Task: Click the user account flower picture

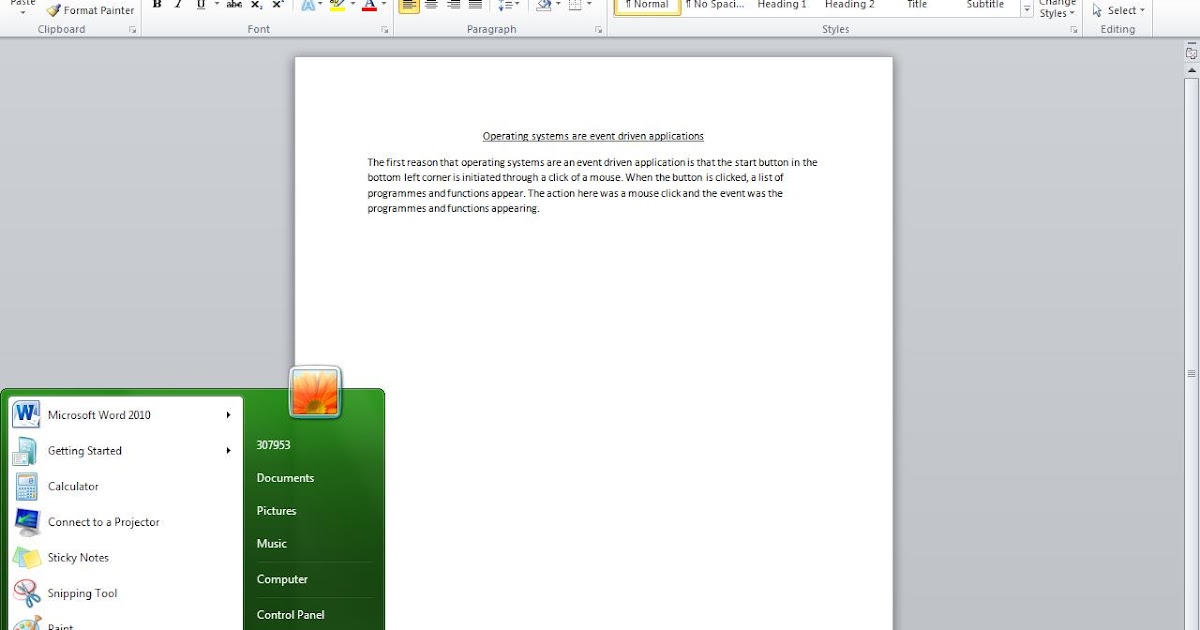Action: 315,391
